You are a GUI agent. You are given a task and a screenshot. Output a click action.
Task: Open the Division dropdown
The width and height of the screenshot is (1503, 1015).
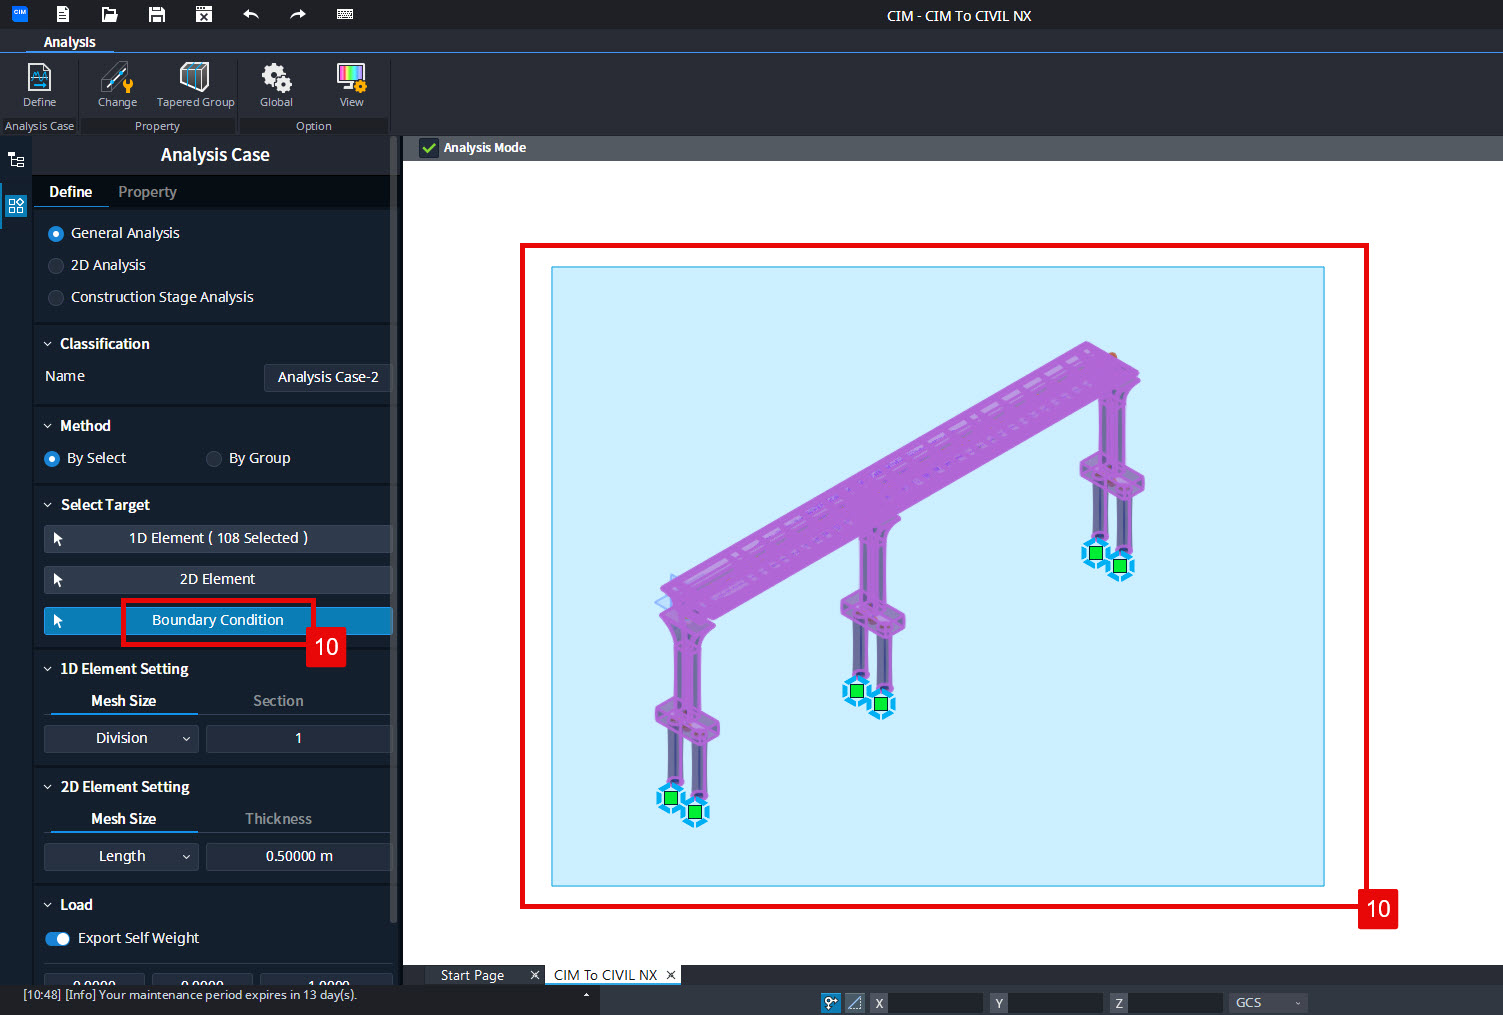coord(120,738)
